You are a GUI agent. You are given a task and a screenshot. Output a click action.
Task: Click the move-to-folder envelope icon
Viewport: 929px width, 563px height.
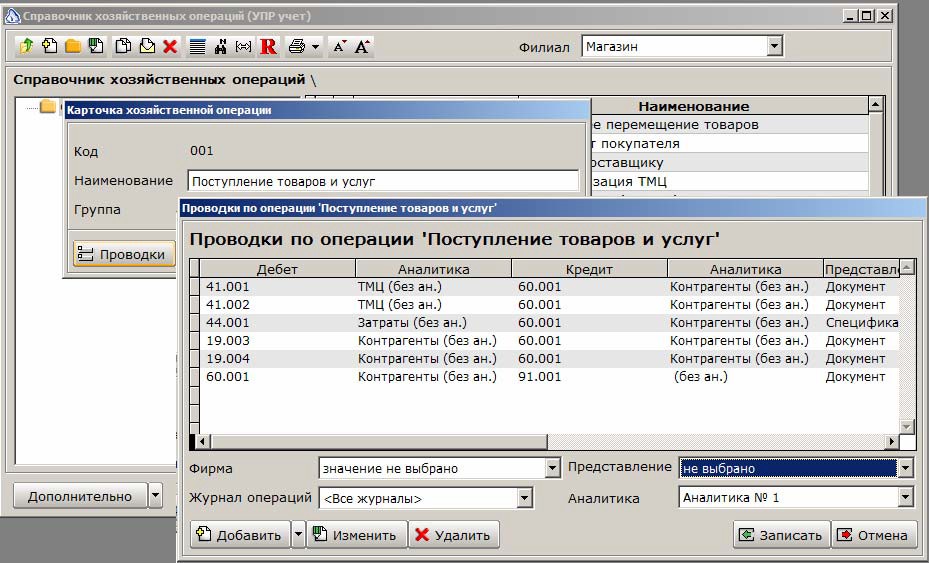147,46
